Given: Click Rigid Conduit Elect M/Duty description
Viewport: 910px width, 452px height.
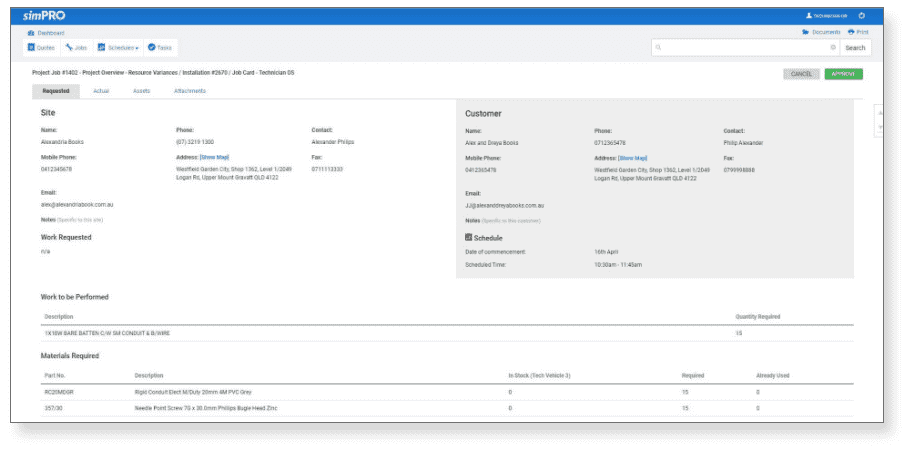Looking at the screenshot, I should click(193, 392).
